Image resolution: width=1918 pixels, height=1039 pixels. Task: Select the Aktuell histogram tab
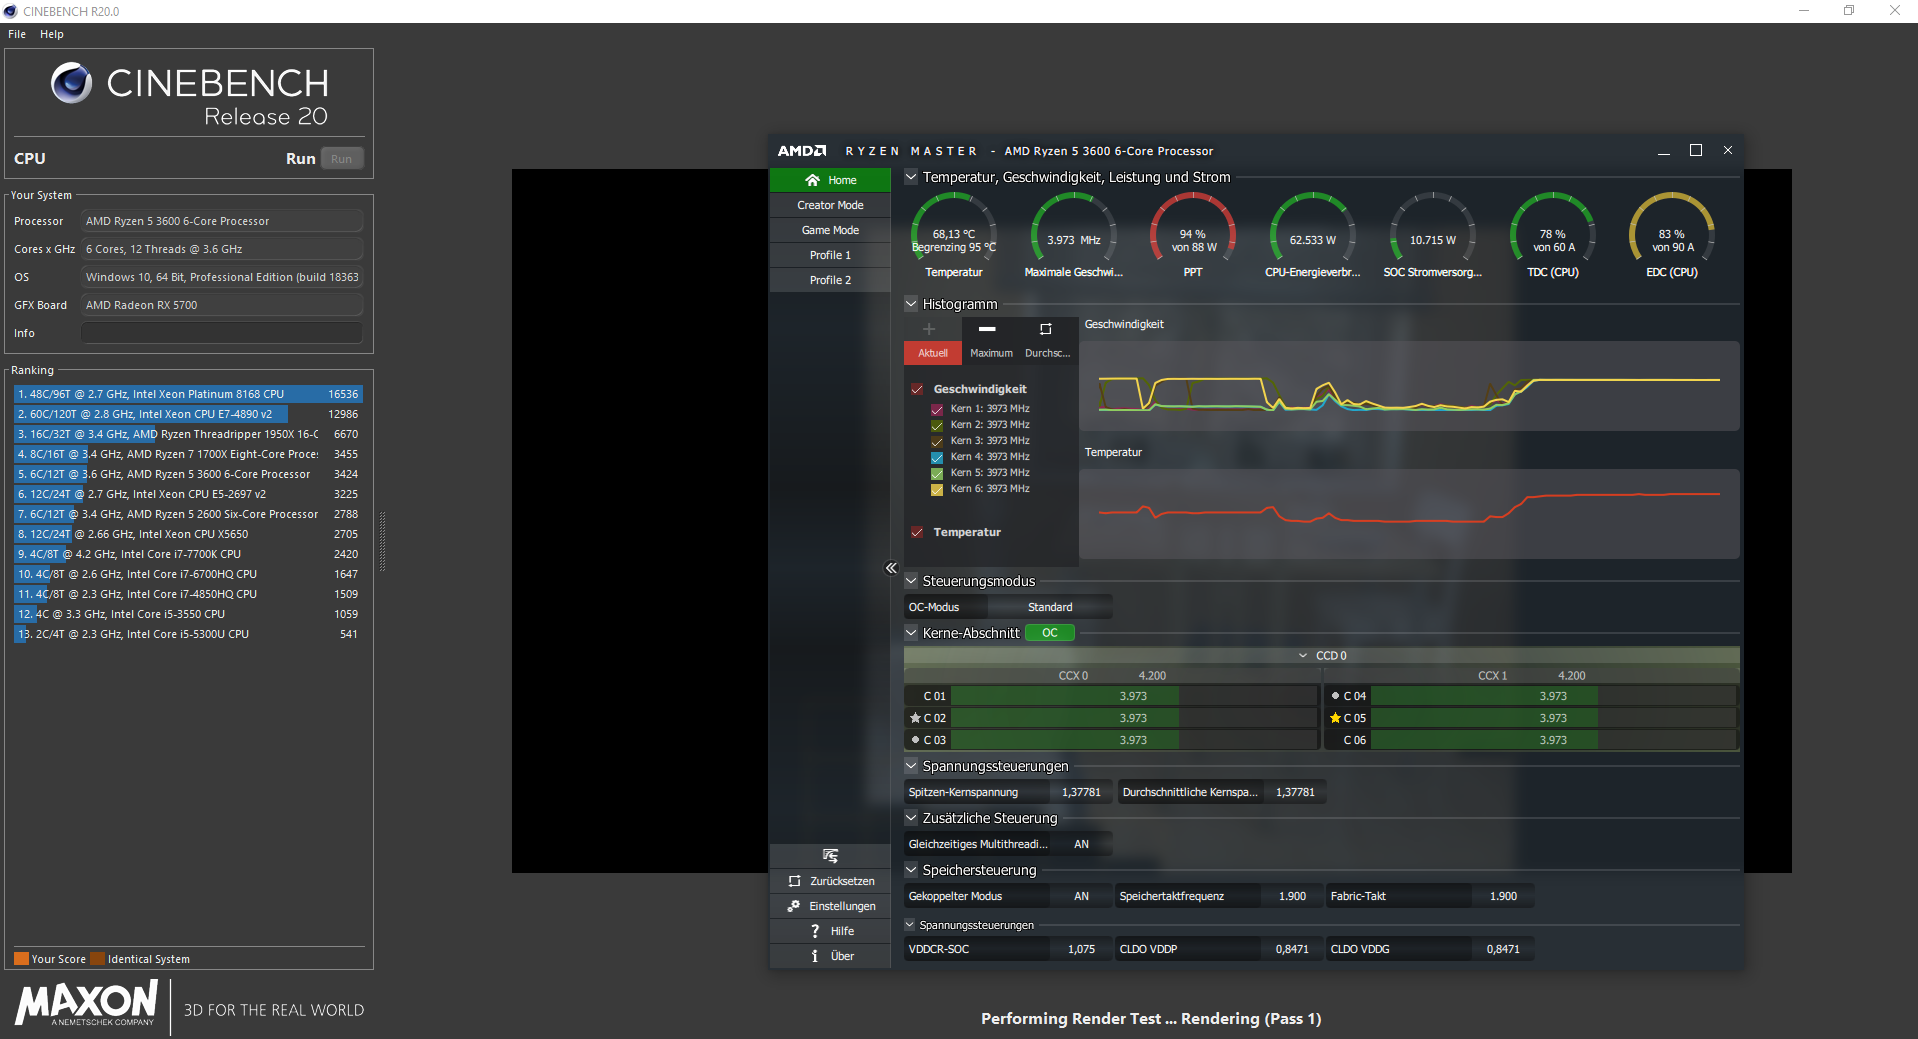tap(933, 353)
